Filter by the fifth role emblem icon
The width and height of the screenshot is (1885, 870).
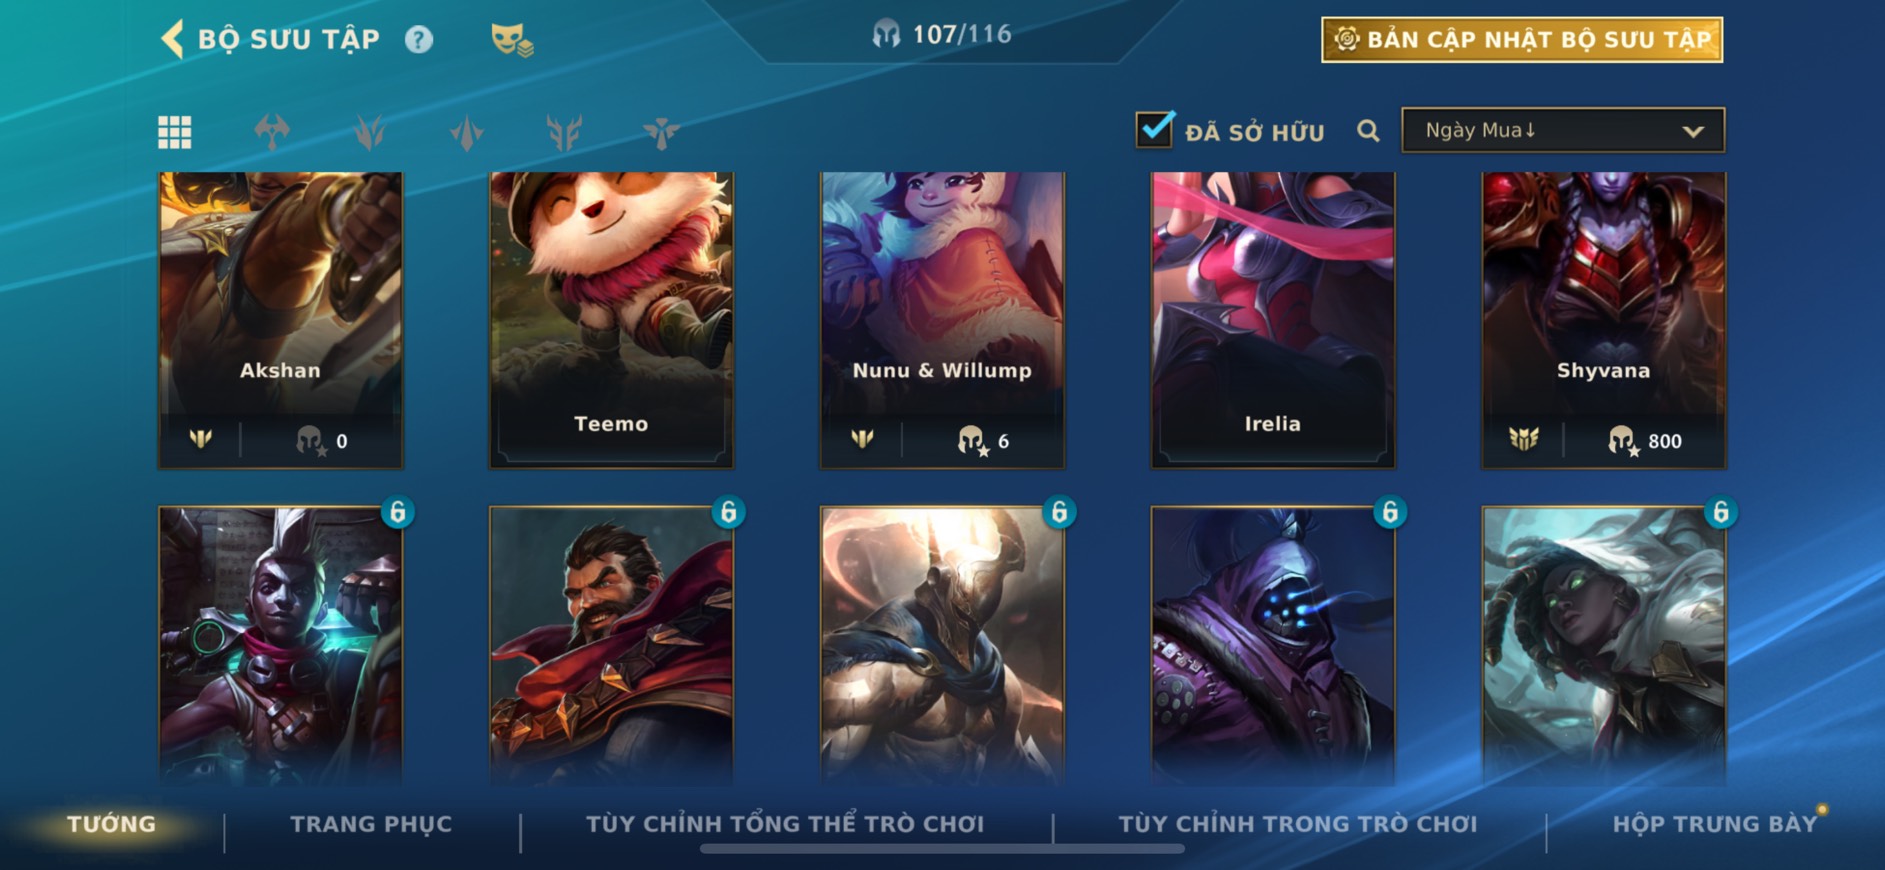coord(661,131)
